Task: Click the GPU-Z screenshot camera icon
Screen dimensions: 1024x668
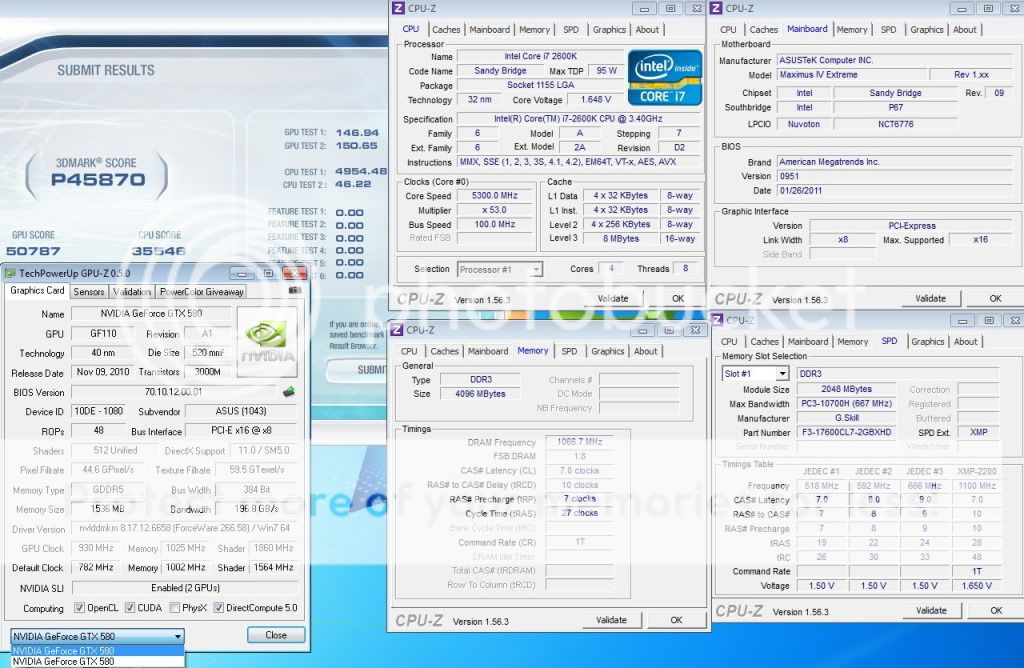Action: tap(294, 291)
